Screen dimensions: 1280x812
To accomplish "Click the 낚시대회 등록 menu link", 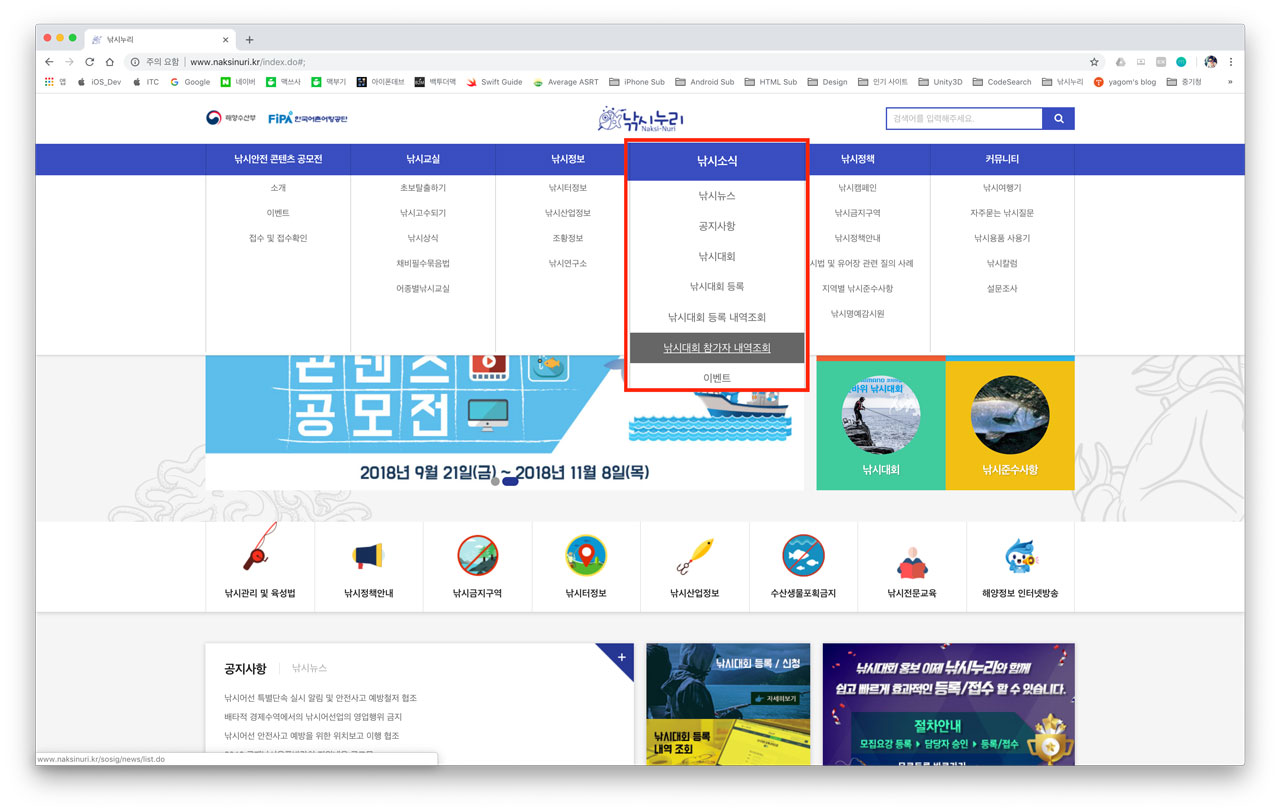I will (x=717, y=287).
